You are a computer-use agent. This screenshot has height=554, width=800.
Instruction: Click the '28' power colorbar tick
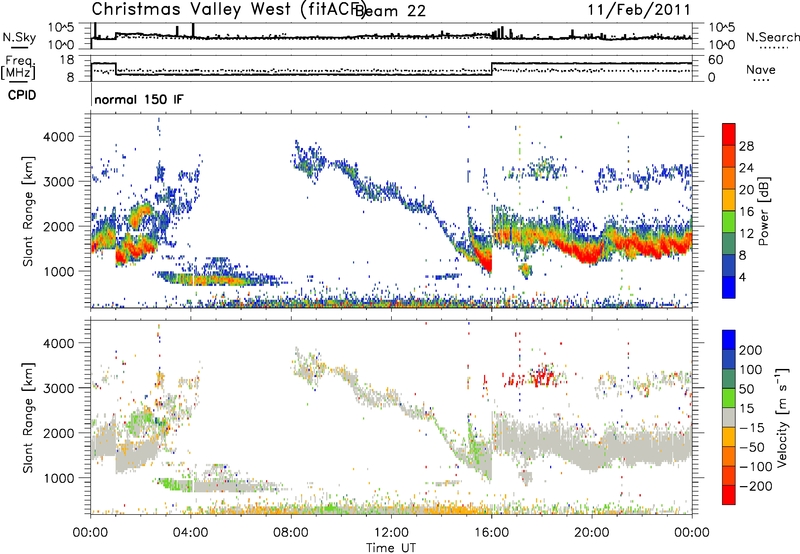click(746, 146)
